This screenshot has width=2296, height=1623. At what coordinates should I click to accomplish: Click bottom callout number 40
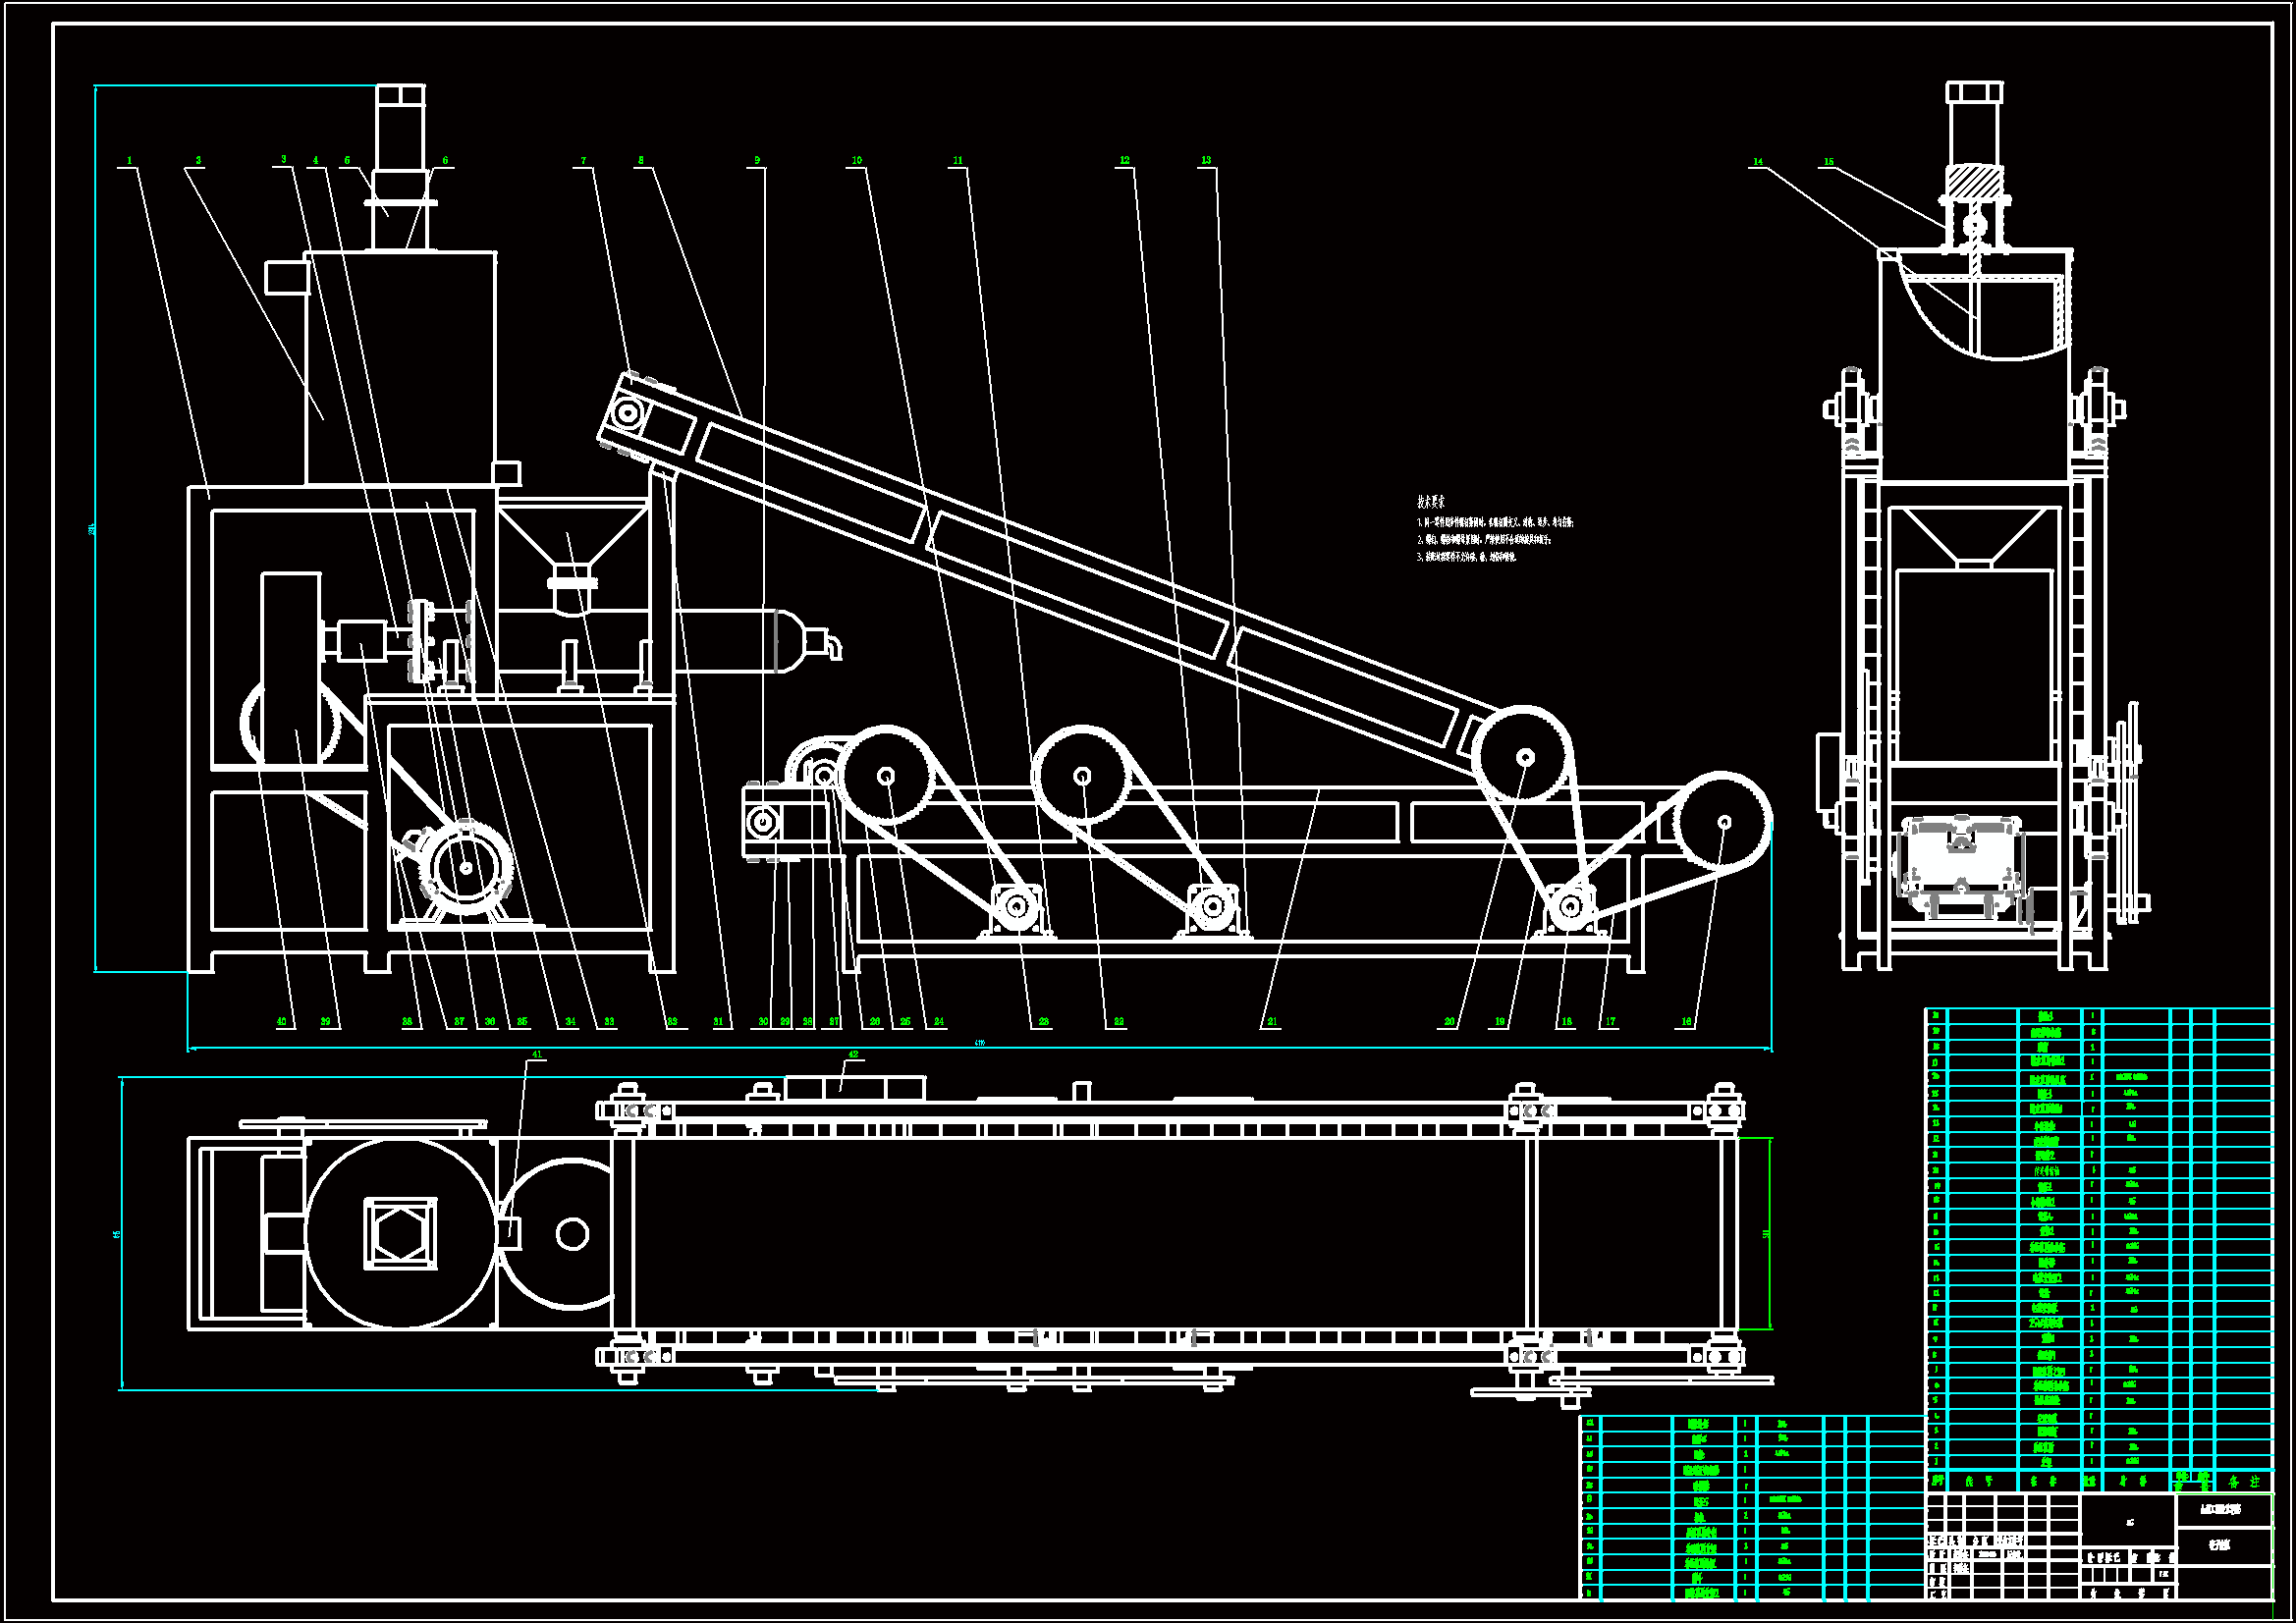pyautogui.click(x=282, y=1022)
